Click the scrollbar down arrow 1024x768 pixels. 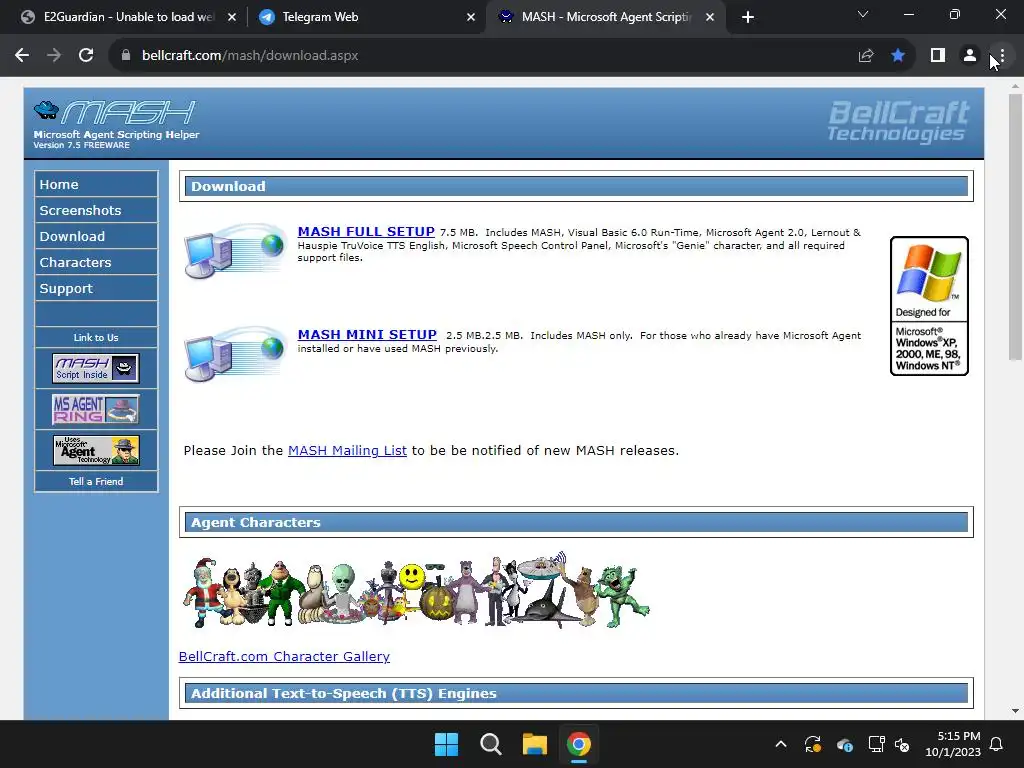1015,711
